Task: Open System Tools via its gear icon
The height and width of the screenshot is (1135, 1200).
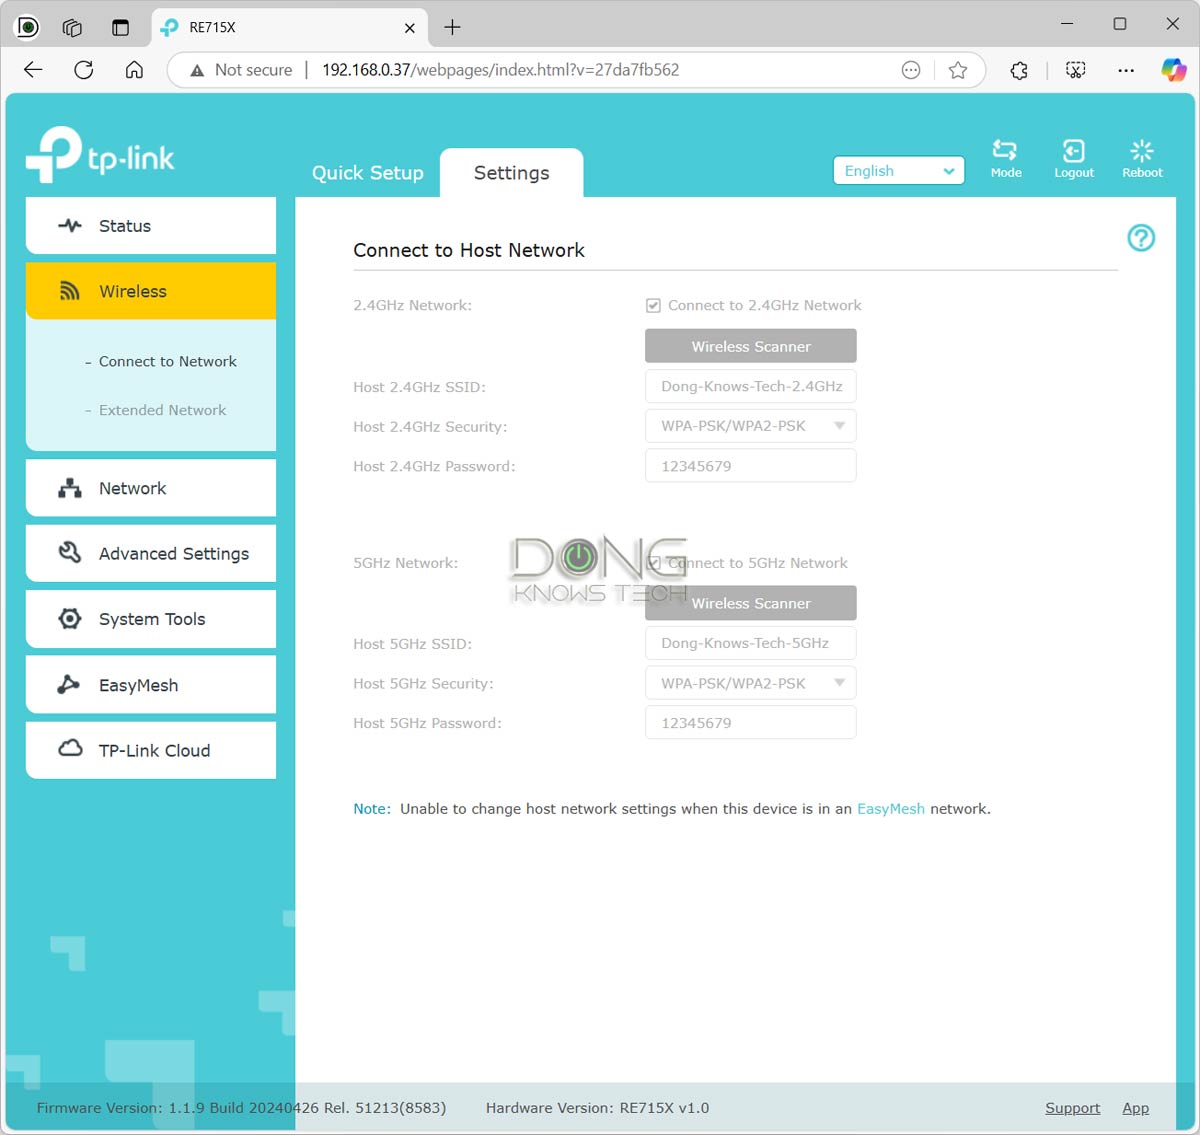Action: [69, 618]
